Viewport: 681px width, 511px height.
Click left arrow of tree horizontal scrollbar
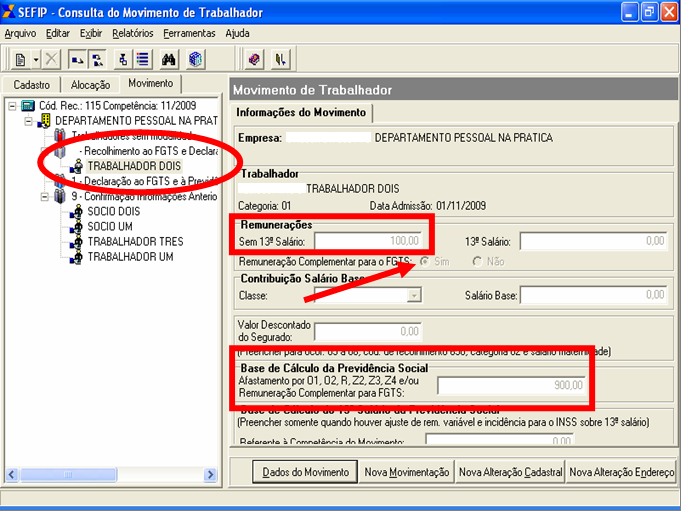(12, 475)
